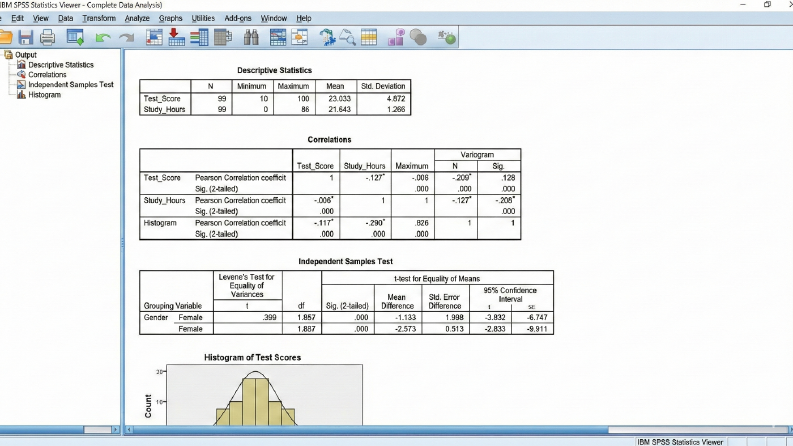This screenshot has height=446, width=793.
Task: Click the IBM SPSS Statistics Viewer status text
Action: [x=680, y=442]
